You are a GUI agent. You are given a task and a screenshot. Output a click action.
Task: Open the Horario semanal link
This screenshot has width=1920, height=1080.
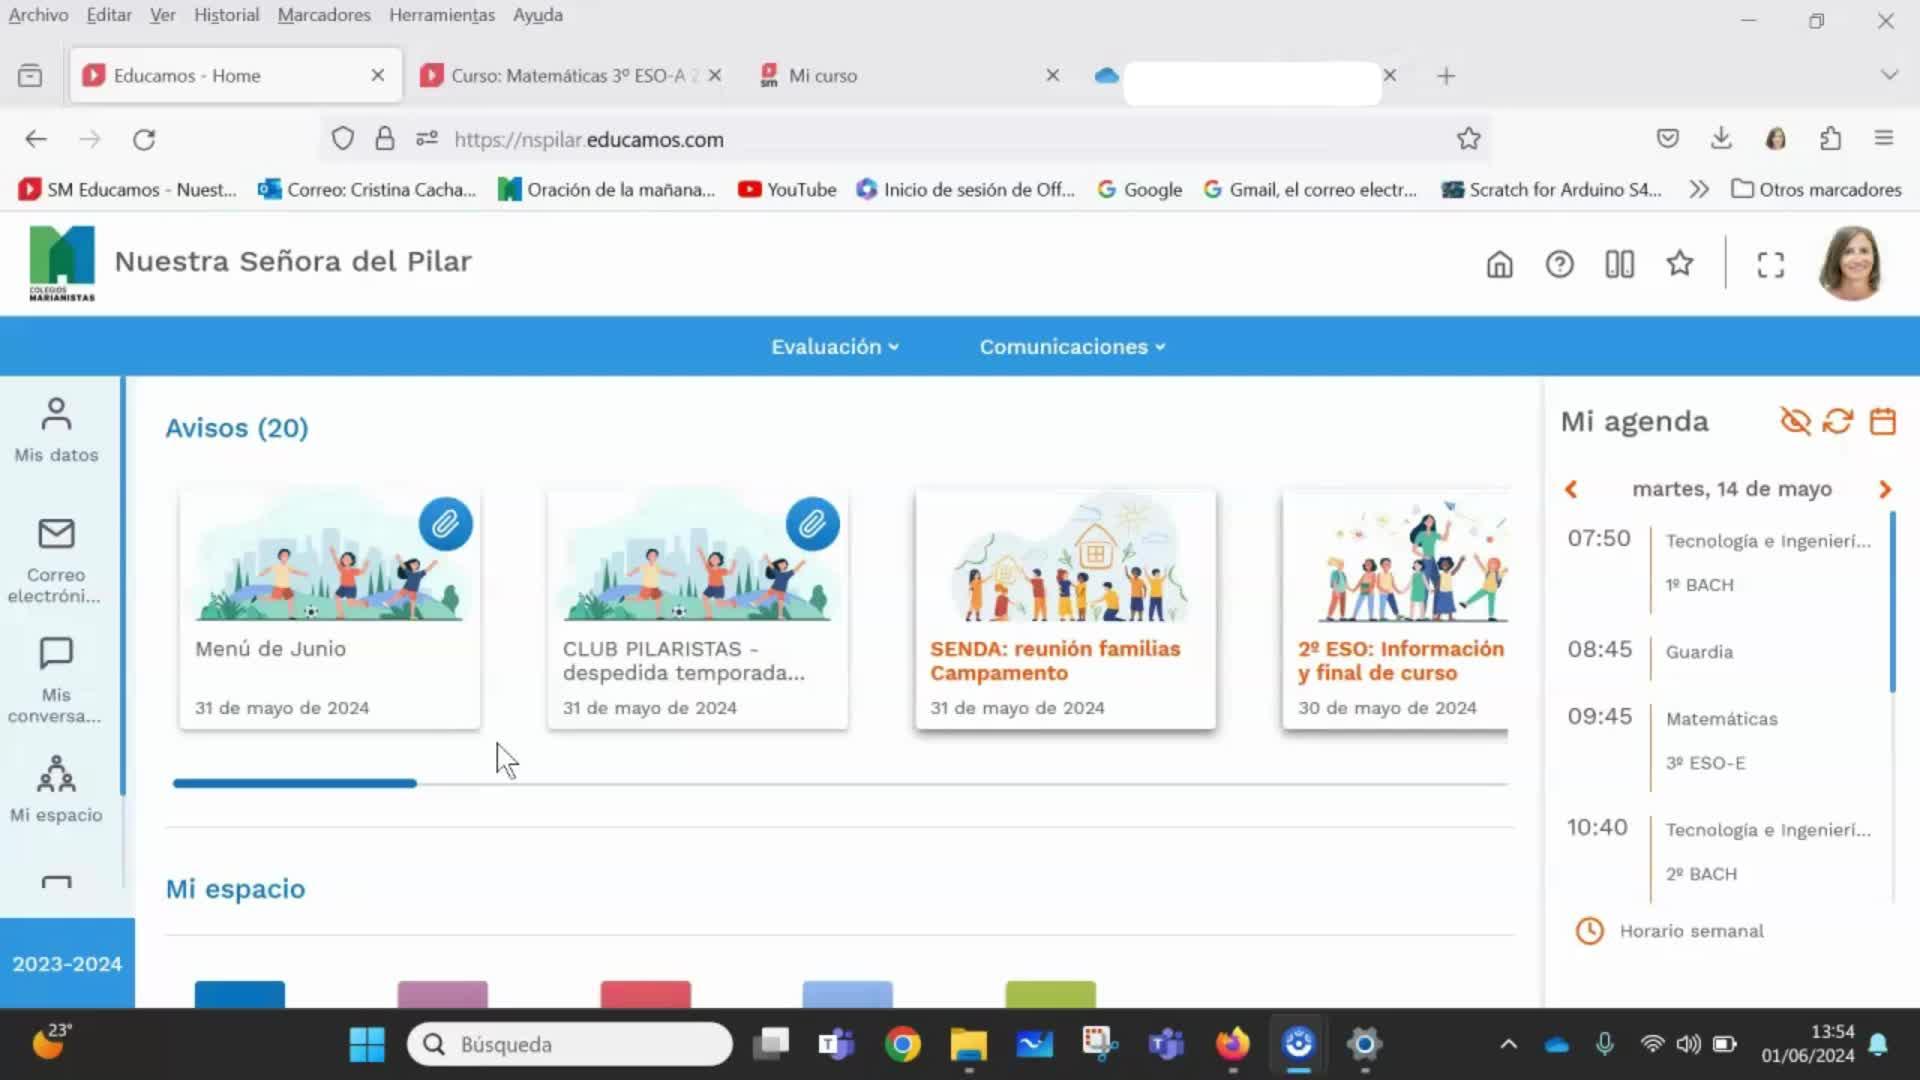[x=1690, y=931]
